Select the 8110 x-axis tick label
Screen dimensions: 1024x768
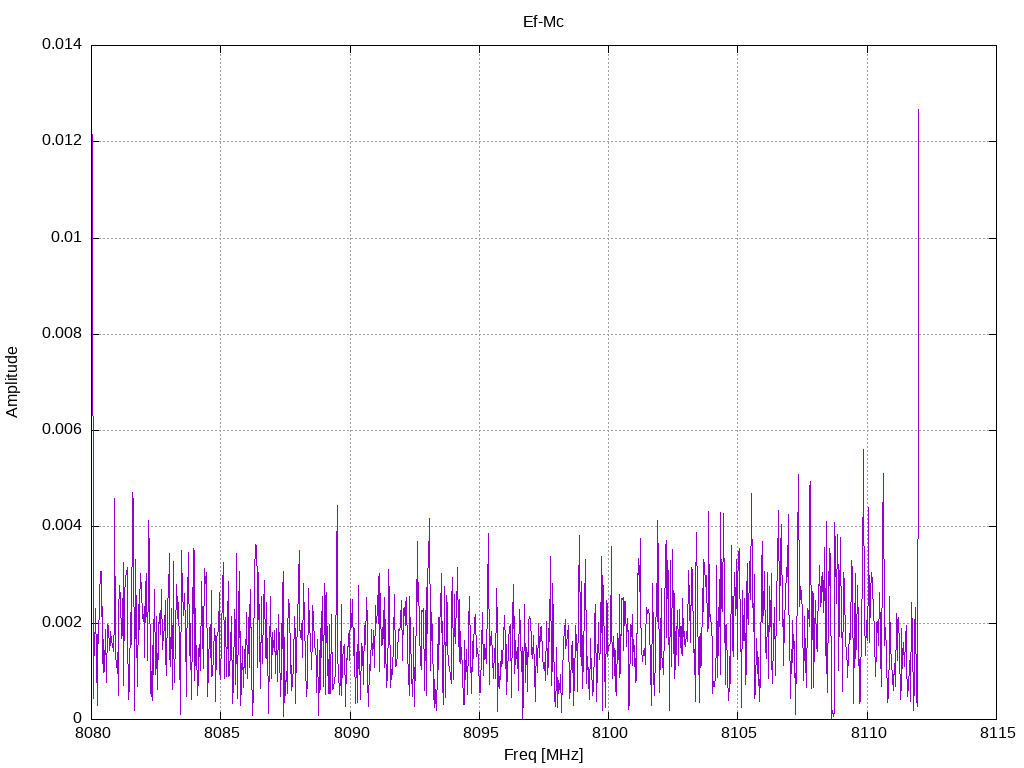click(x=867, y=732)
